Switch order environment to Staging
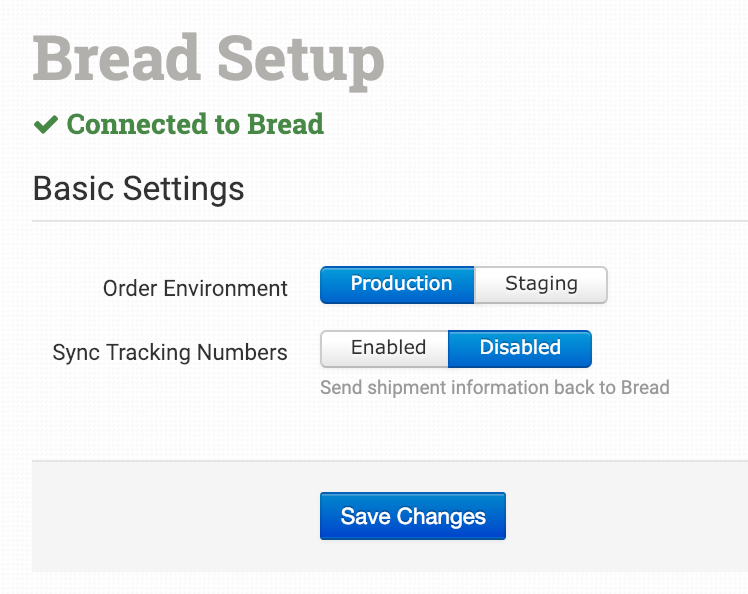This screenshot has height=594, width=748. click(x=541, y=284)
